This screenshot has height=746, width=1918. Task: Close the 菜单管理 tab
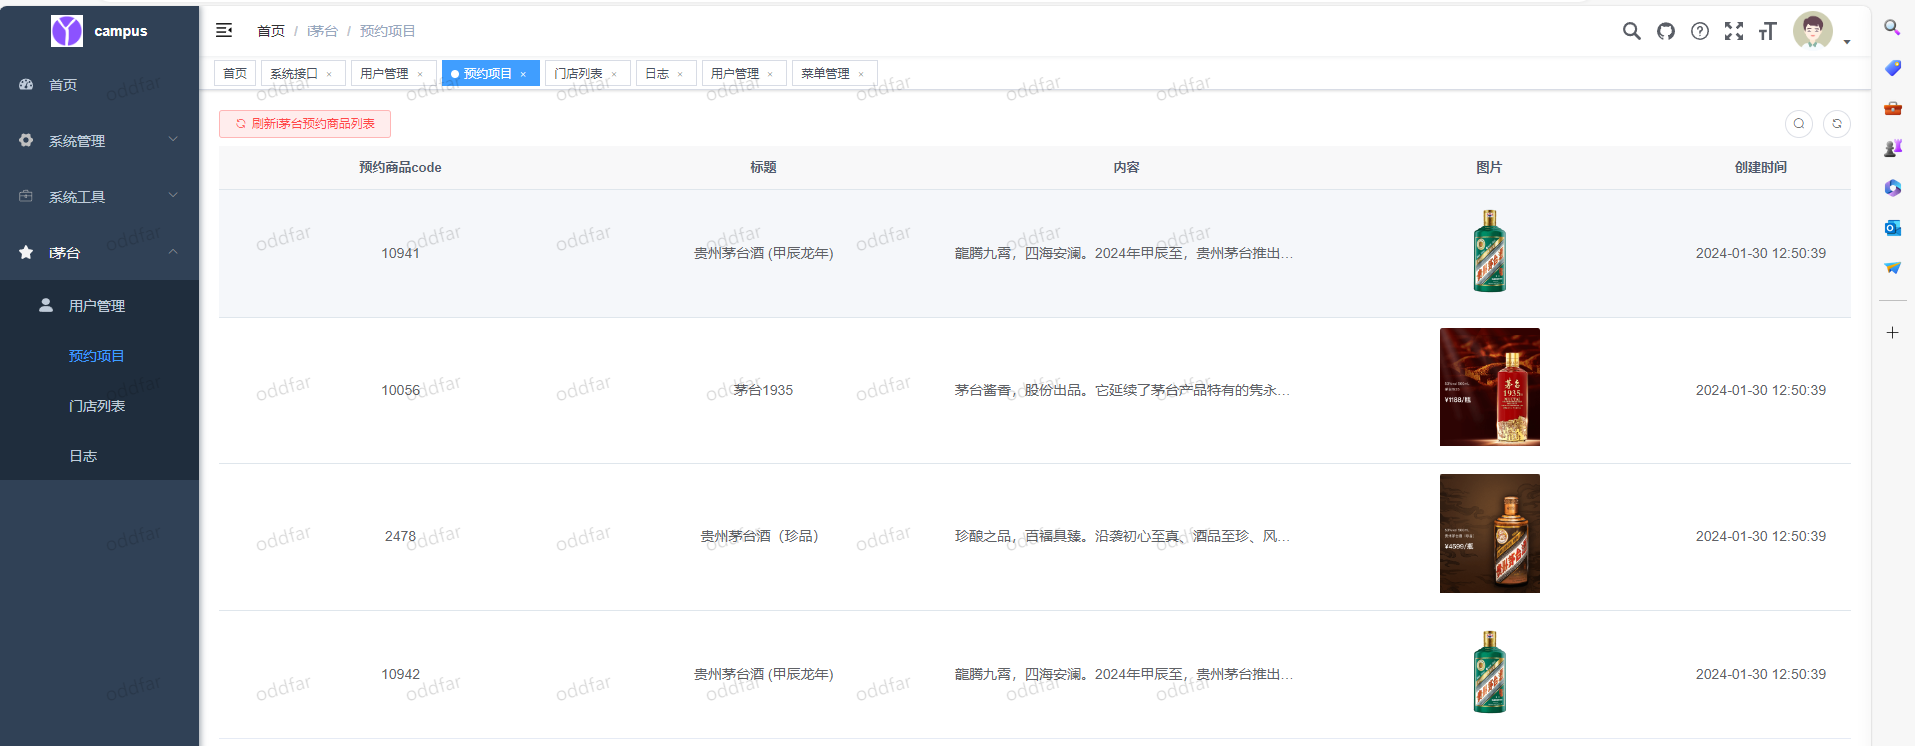tap(861, 74)
